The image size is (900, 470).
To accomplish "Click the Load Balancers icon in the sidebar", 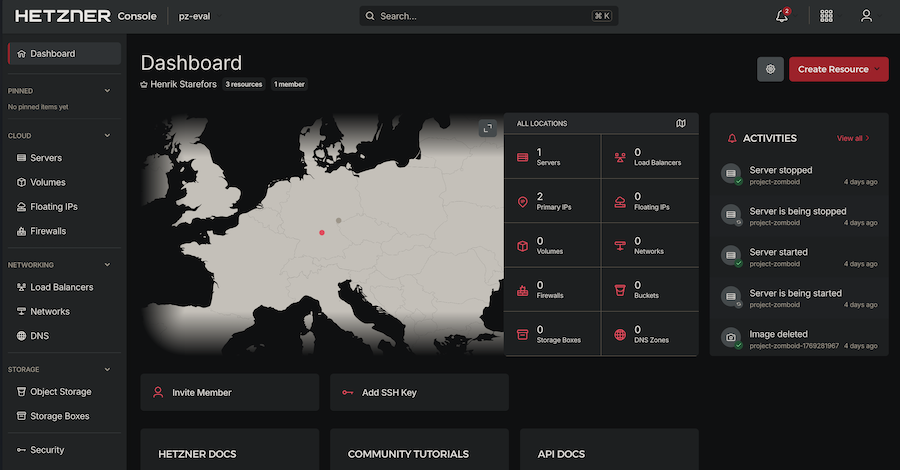I will pos(21,287).
